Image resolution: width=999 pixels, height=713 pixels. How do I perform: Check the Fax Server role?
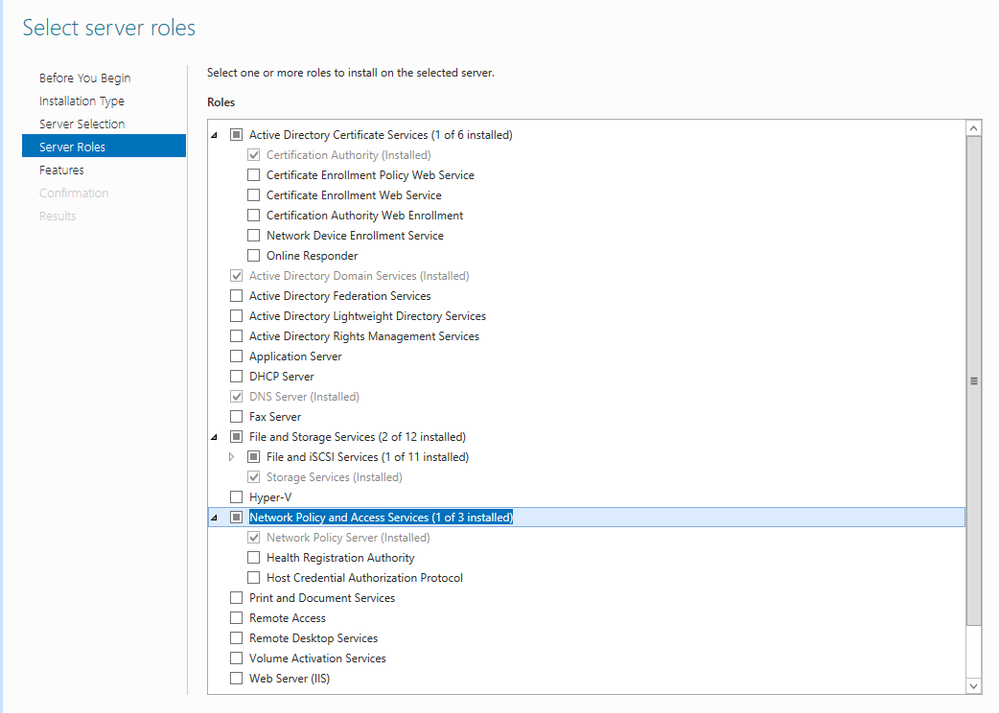236,417
